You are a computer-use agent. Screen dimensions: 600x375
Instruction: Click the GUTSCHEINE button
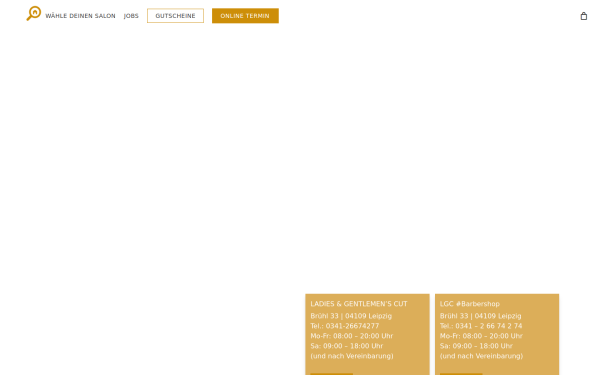pyautogui.click(x=175, y=16)
